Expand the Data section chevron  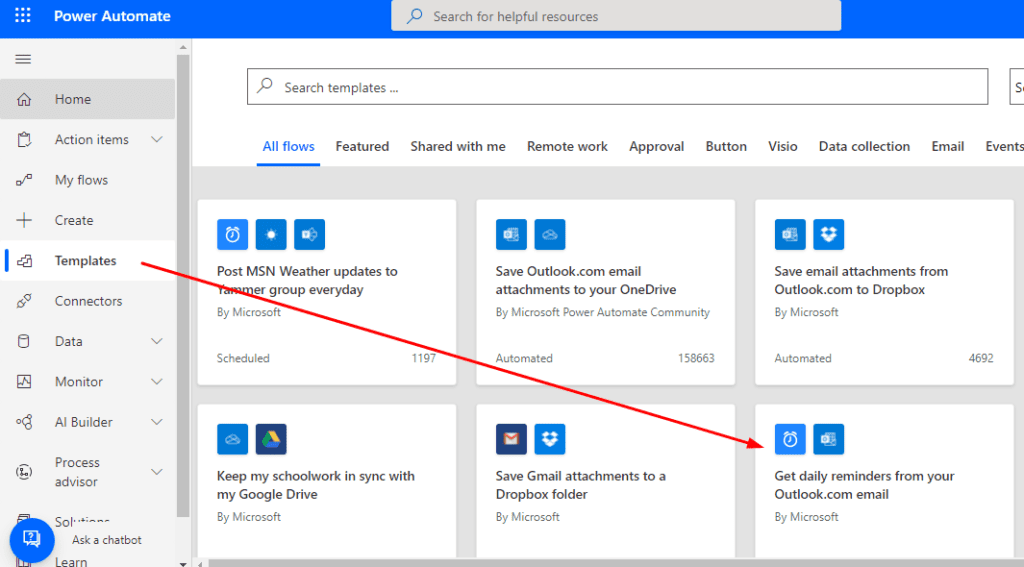157,341
